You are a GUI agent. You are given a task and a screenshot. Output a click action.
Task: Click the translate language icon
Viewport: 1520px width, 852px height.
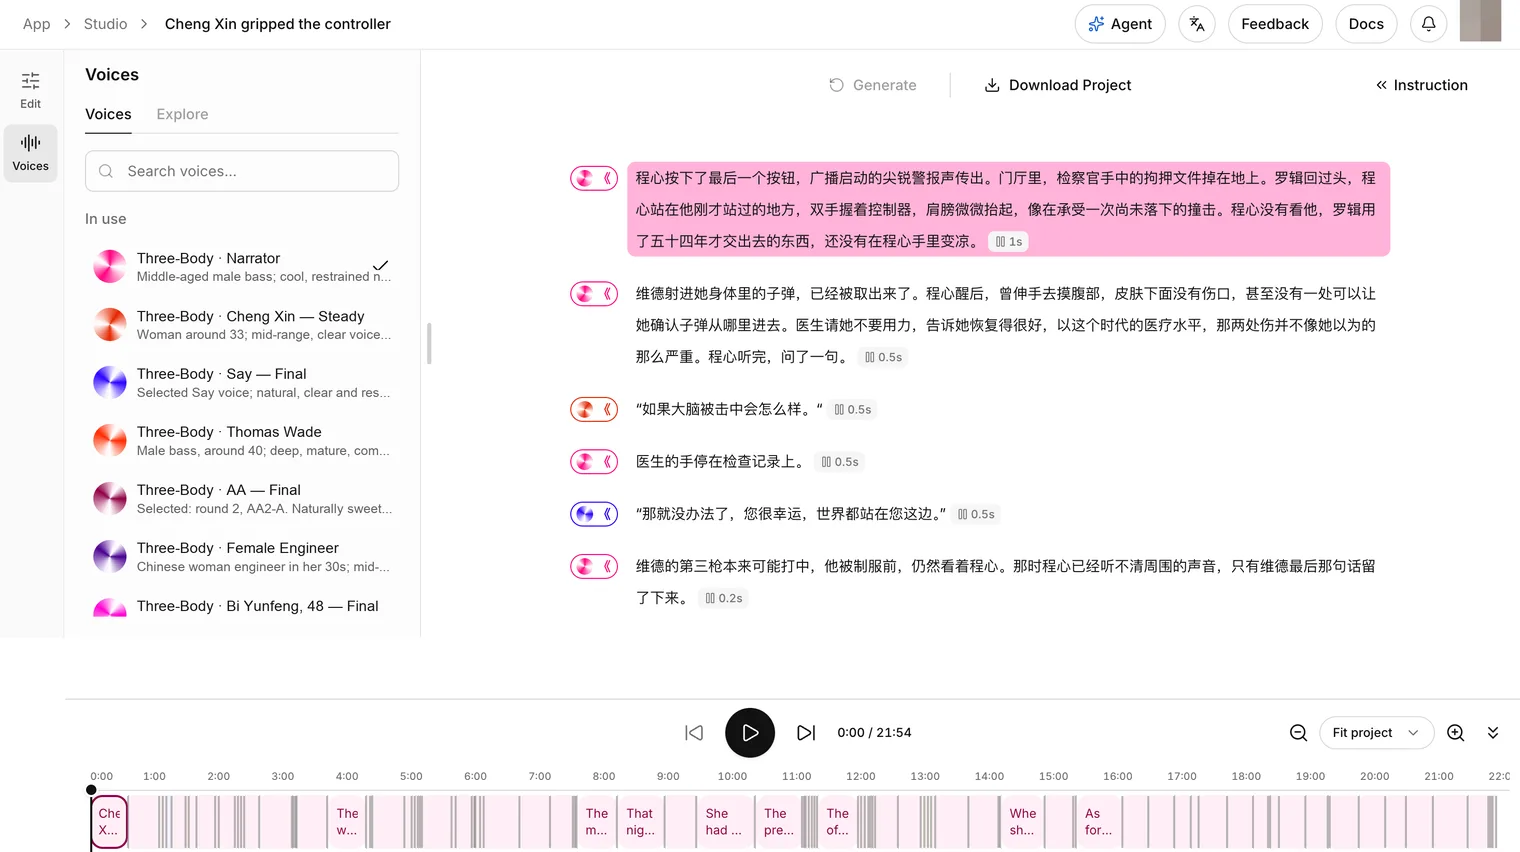tap(1197, 24)
